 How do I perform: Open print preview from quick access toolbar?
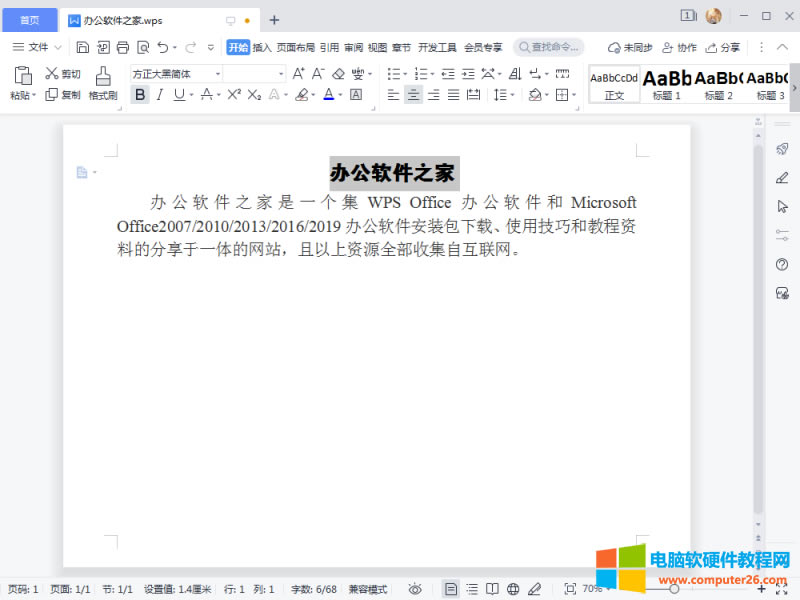(x=143, y=47)
